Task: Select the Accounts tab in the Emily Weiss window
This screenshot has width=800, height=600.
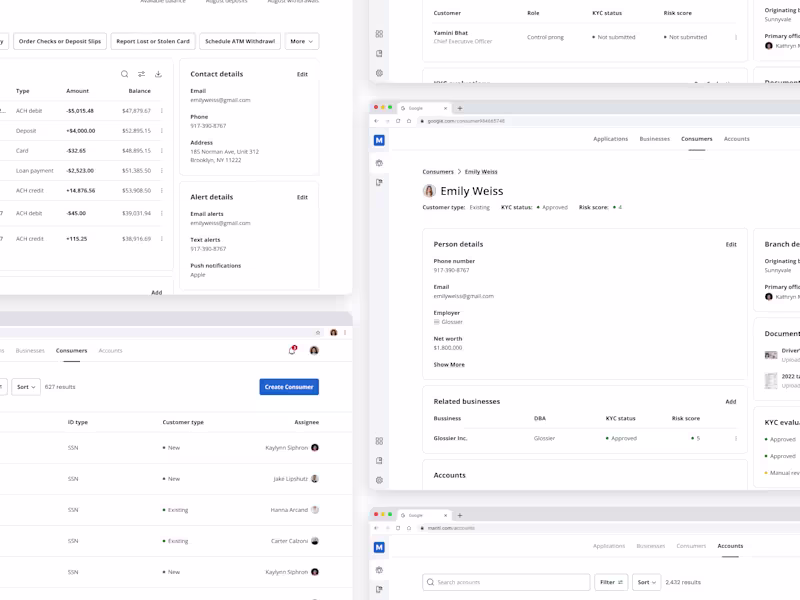Action: pos(737,139)
